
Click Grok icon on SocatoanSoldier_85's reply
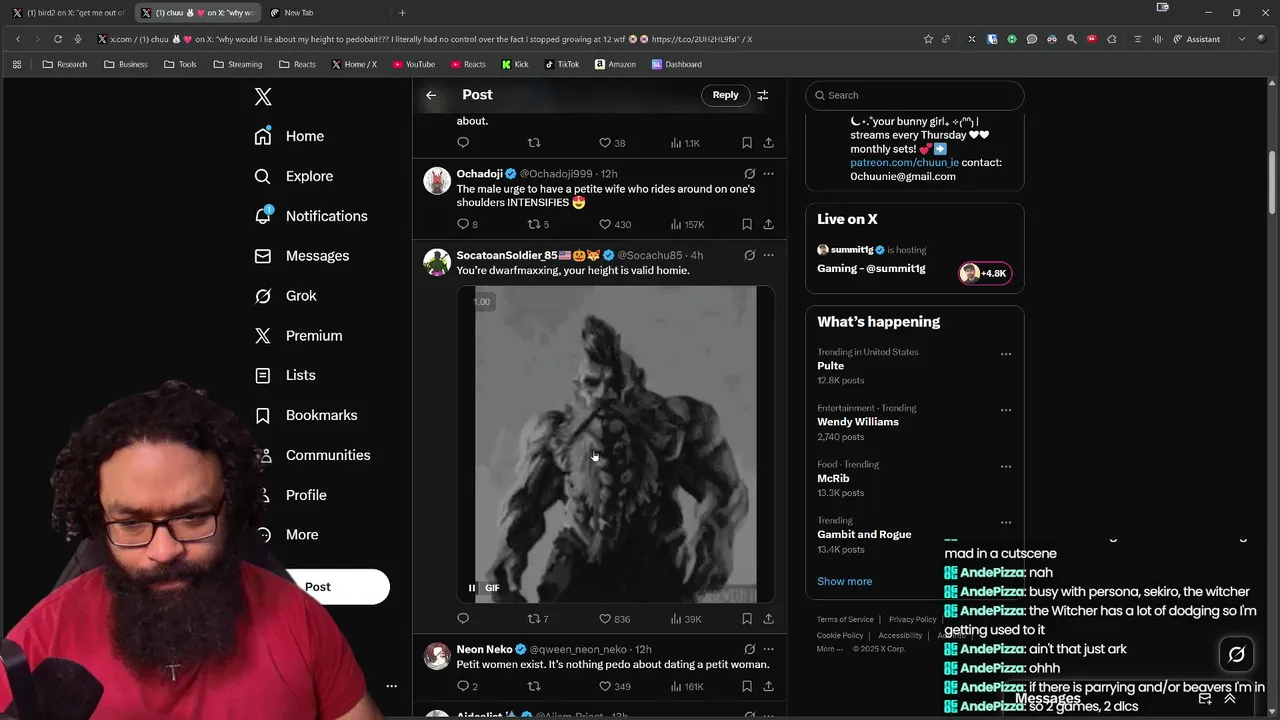(x=749, y=255)
